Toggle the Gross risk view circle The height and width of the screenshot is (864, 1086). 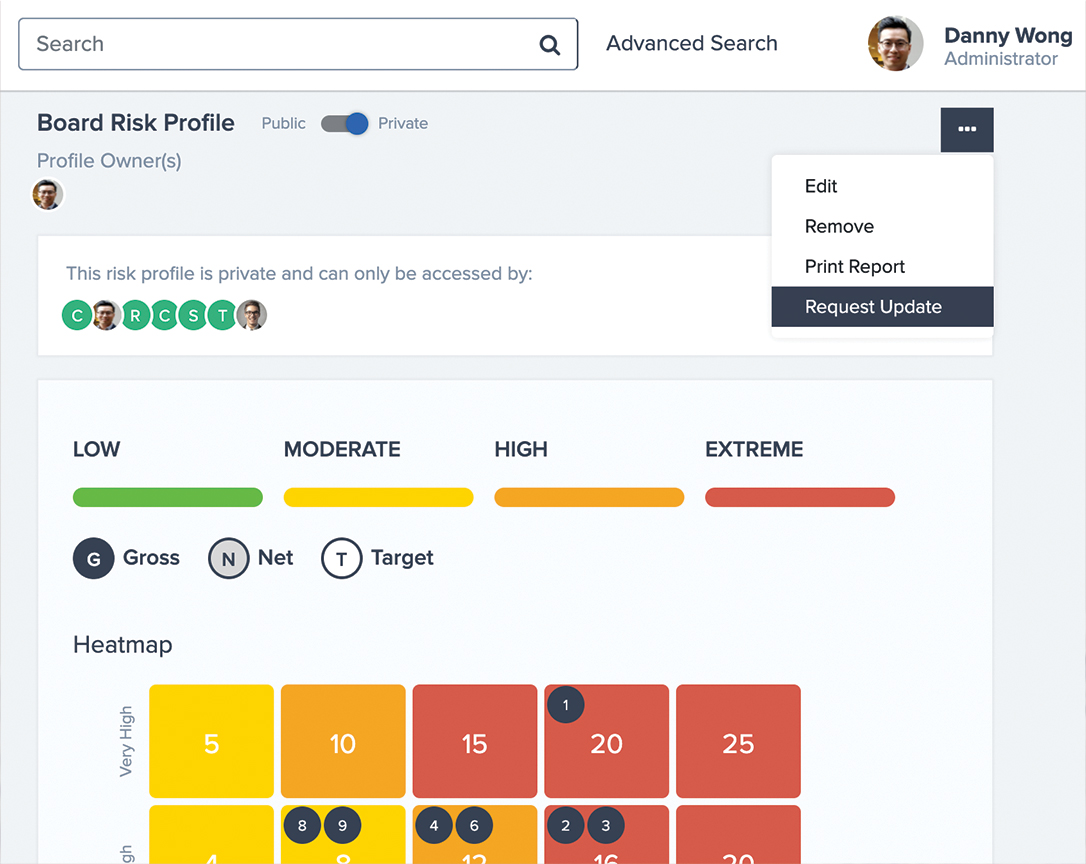[x=94, y=558]
